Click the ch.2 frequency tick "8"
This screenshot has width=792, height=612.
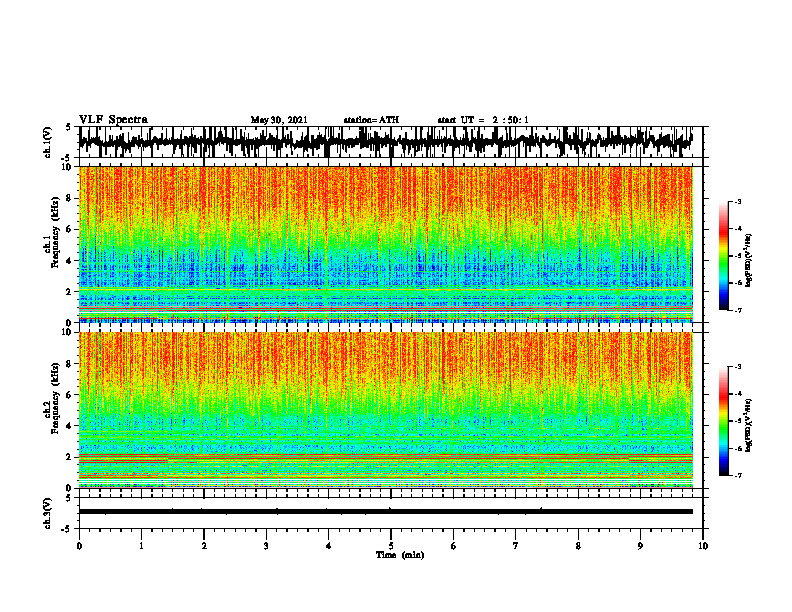tap(70, 364)
